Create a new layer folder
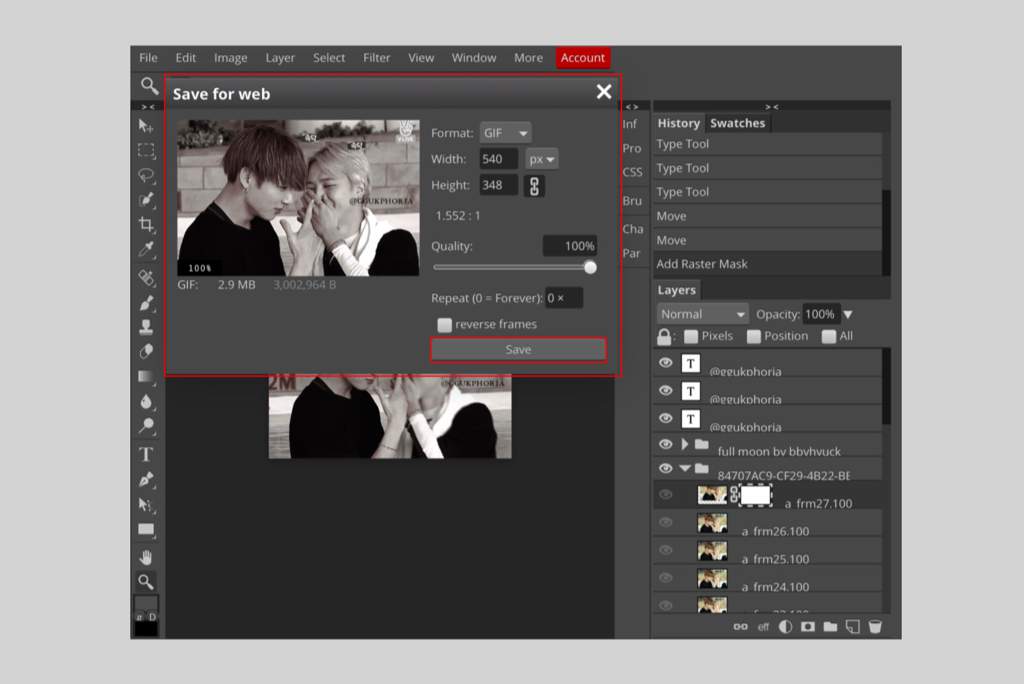Viewport: 1024px width, 684px height. click(830, 627)
